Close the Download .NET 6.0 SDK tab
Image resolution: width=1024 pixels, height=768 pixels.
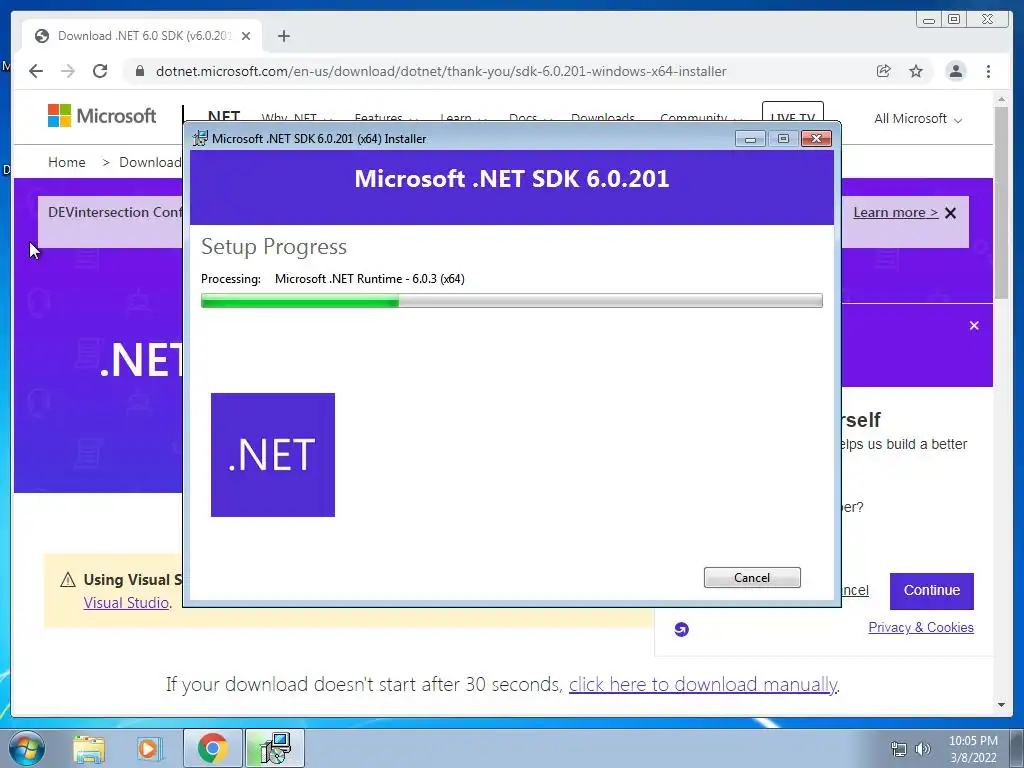pyautogui.click(x=246, y=36)
